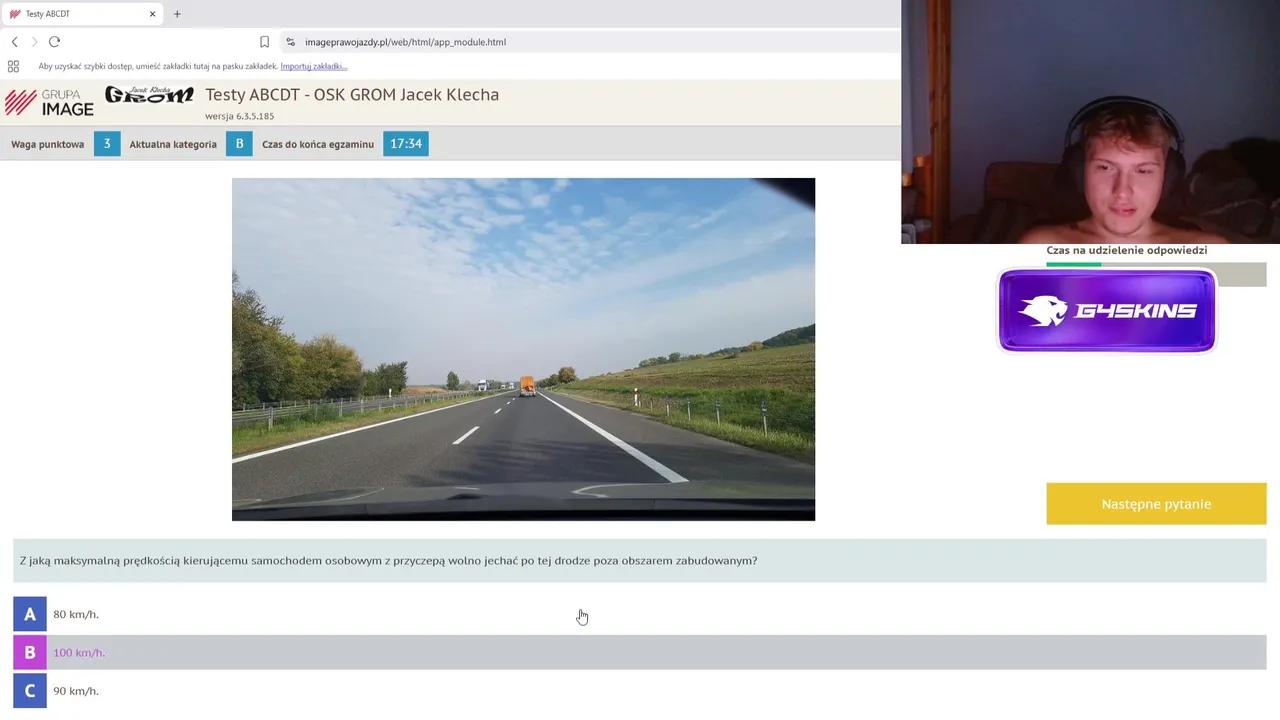The height and width of the screenshot is (720, 1280).
Task: Click the Aktualna kategoria label
Action: 173,144
